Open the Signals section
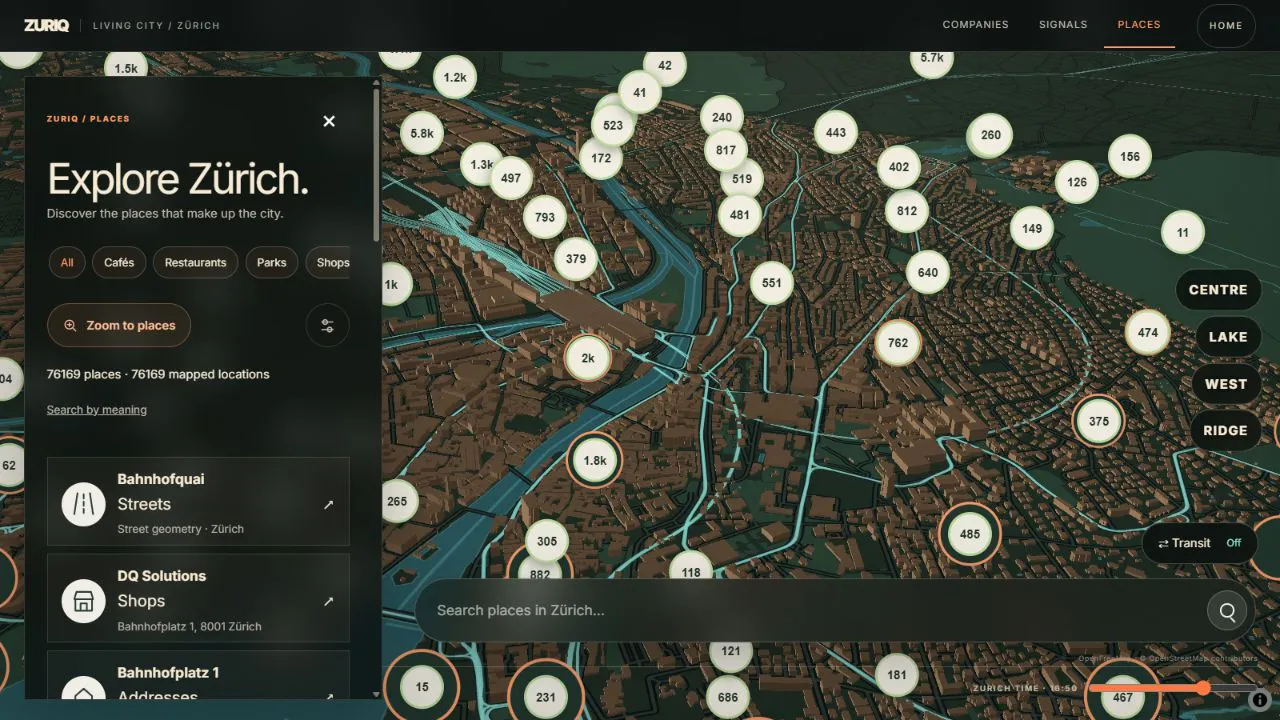 point(1063,25)
